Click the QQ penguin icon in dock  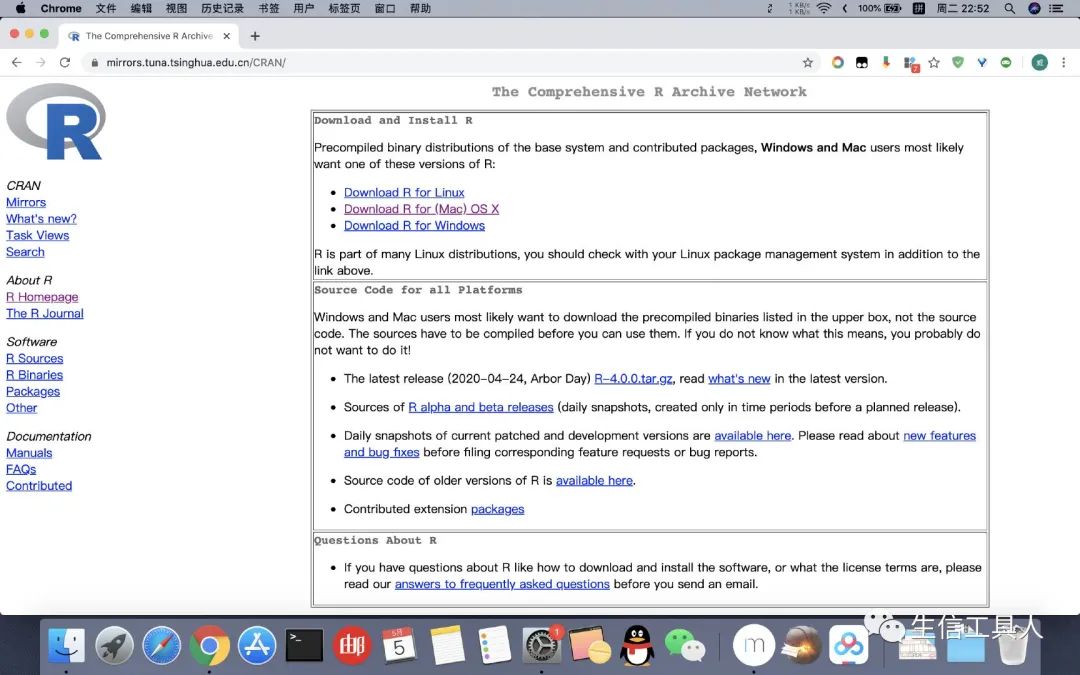click(637, 645)
